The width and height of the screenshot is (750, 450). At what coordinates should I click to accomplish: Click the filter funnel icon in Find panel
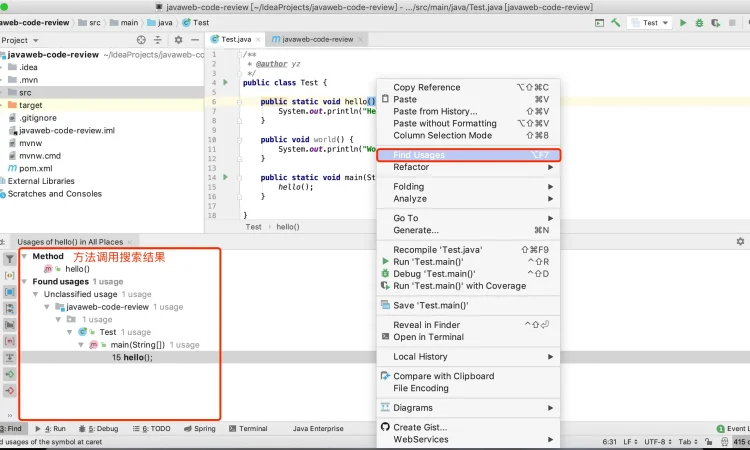coord(10,259)
